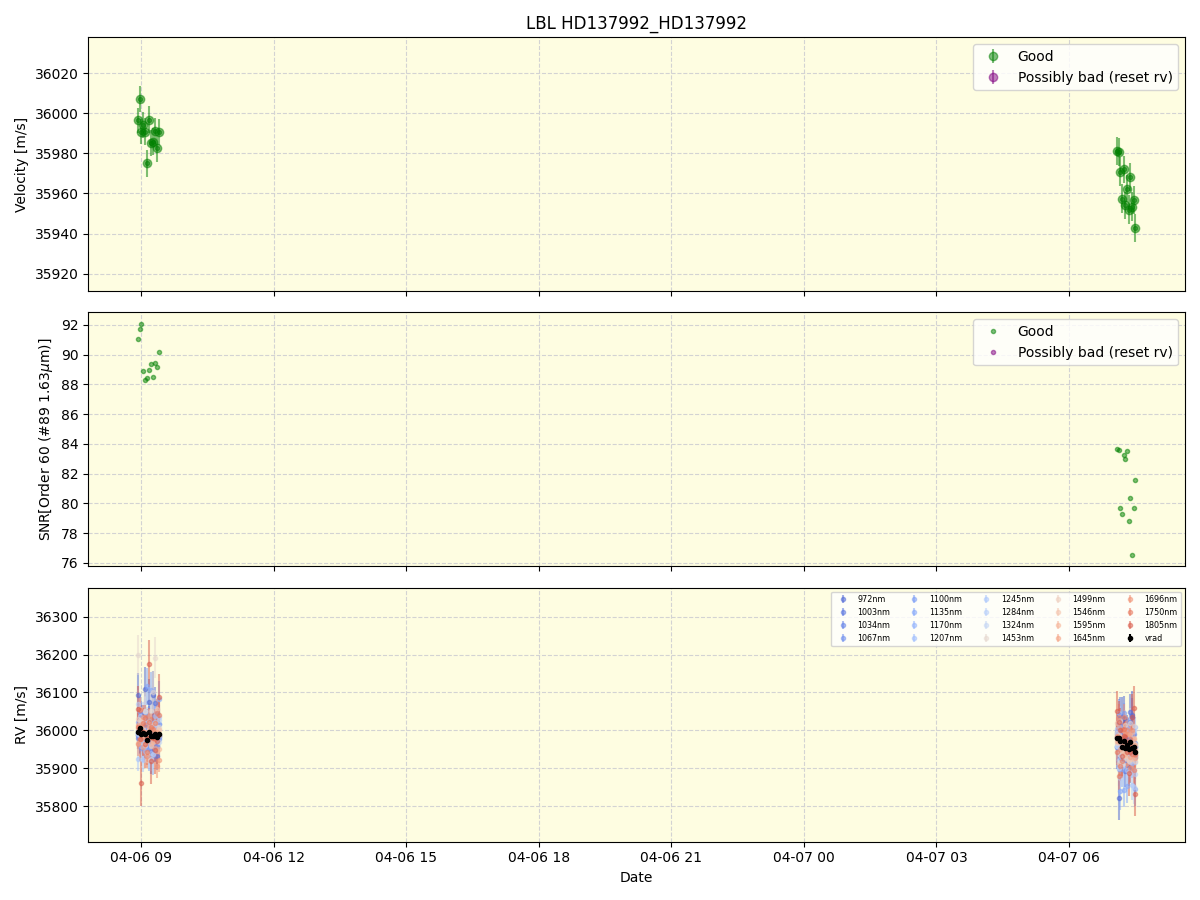The image size is (1200, 900).
Task: Click the '86' SNR tick label
Action: (x=71, y=414)
